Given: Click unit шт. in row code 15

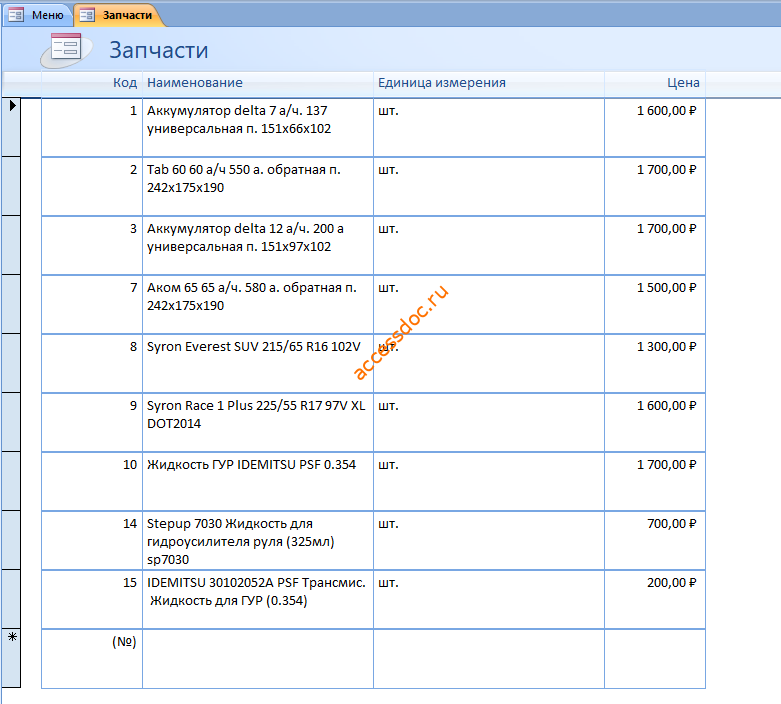Looking at the screenshot, I should click(x=489, y=599).
